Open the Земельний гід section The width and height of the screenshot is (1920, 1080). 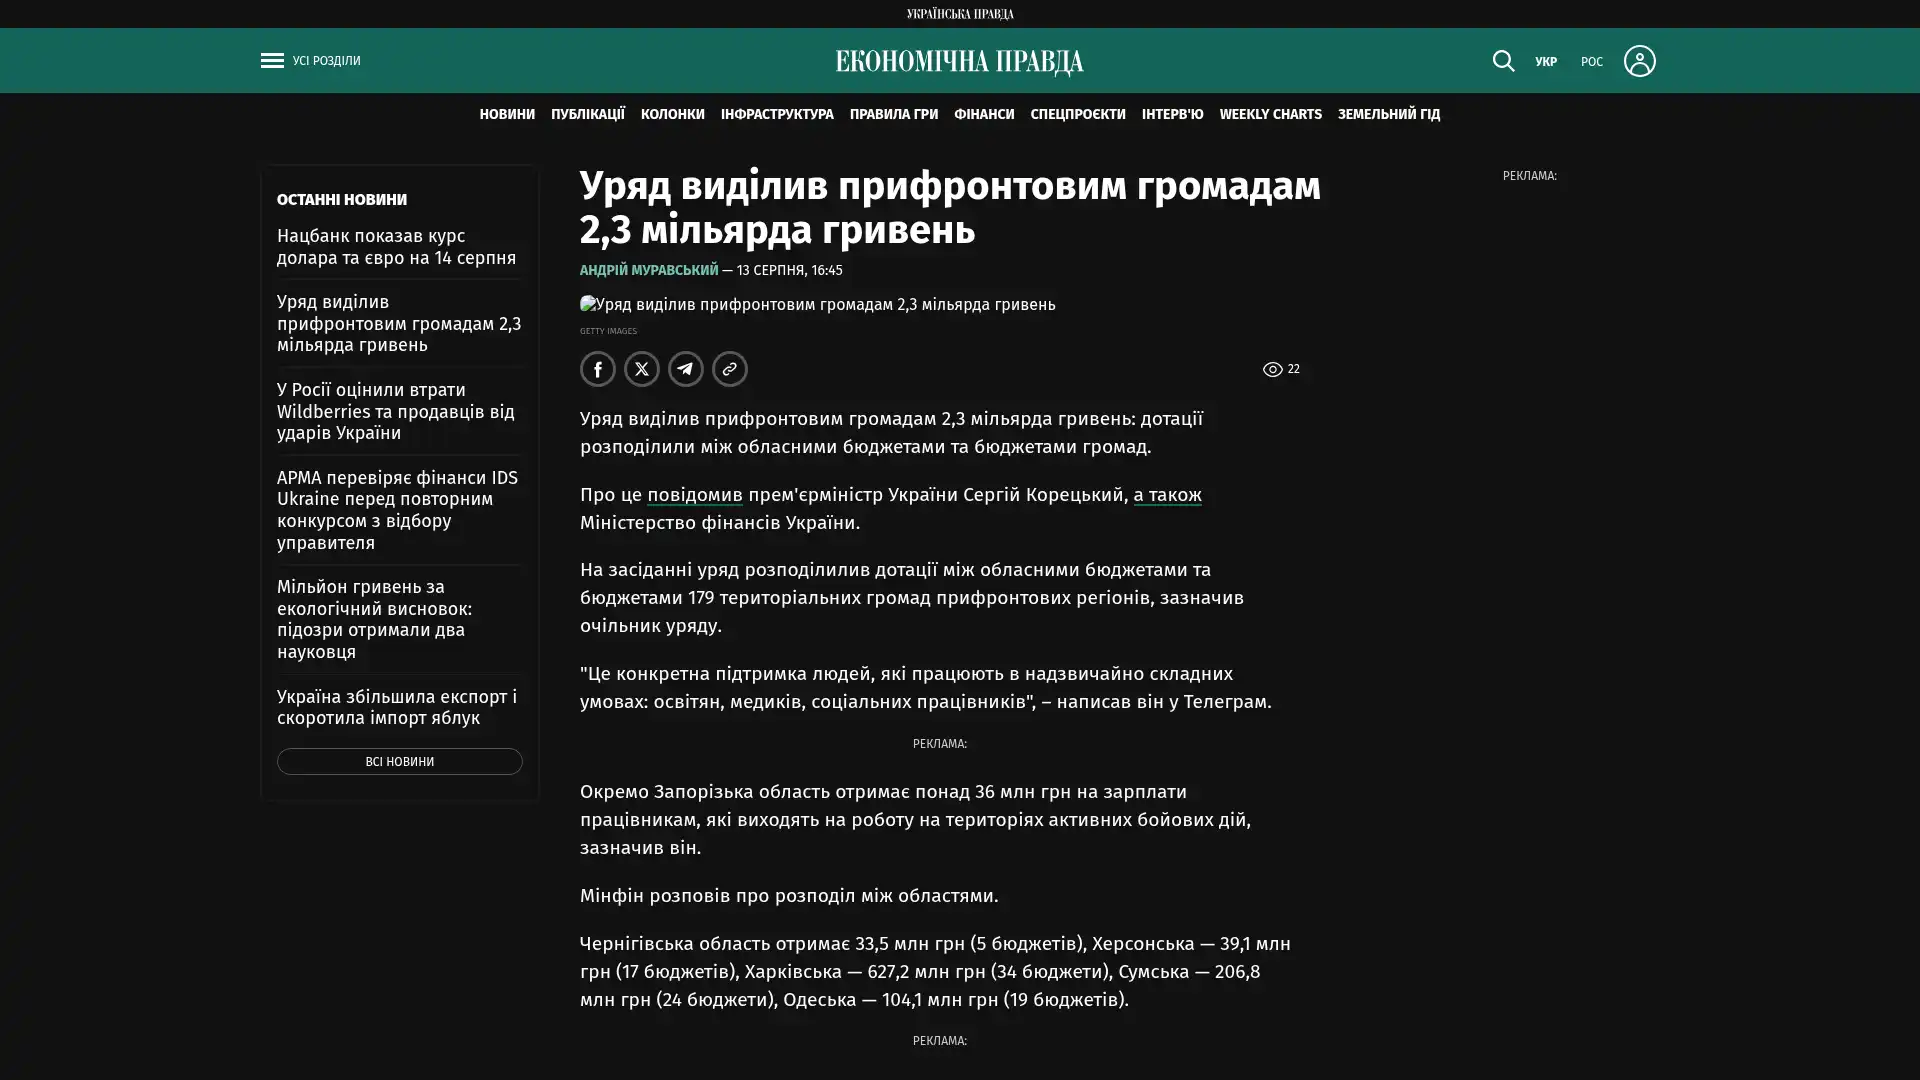[1389, 114]
